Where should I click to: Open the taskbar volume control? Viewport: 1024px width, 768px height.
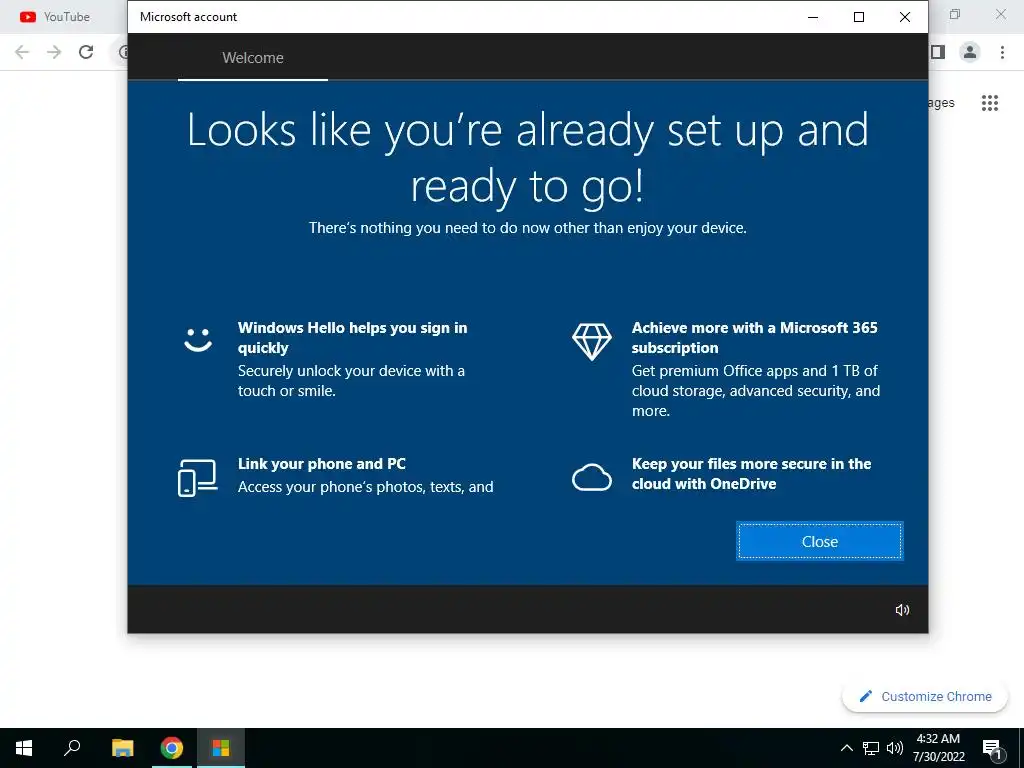click(x=895, y=748)
